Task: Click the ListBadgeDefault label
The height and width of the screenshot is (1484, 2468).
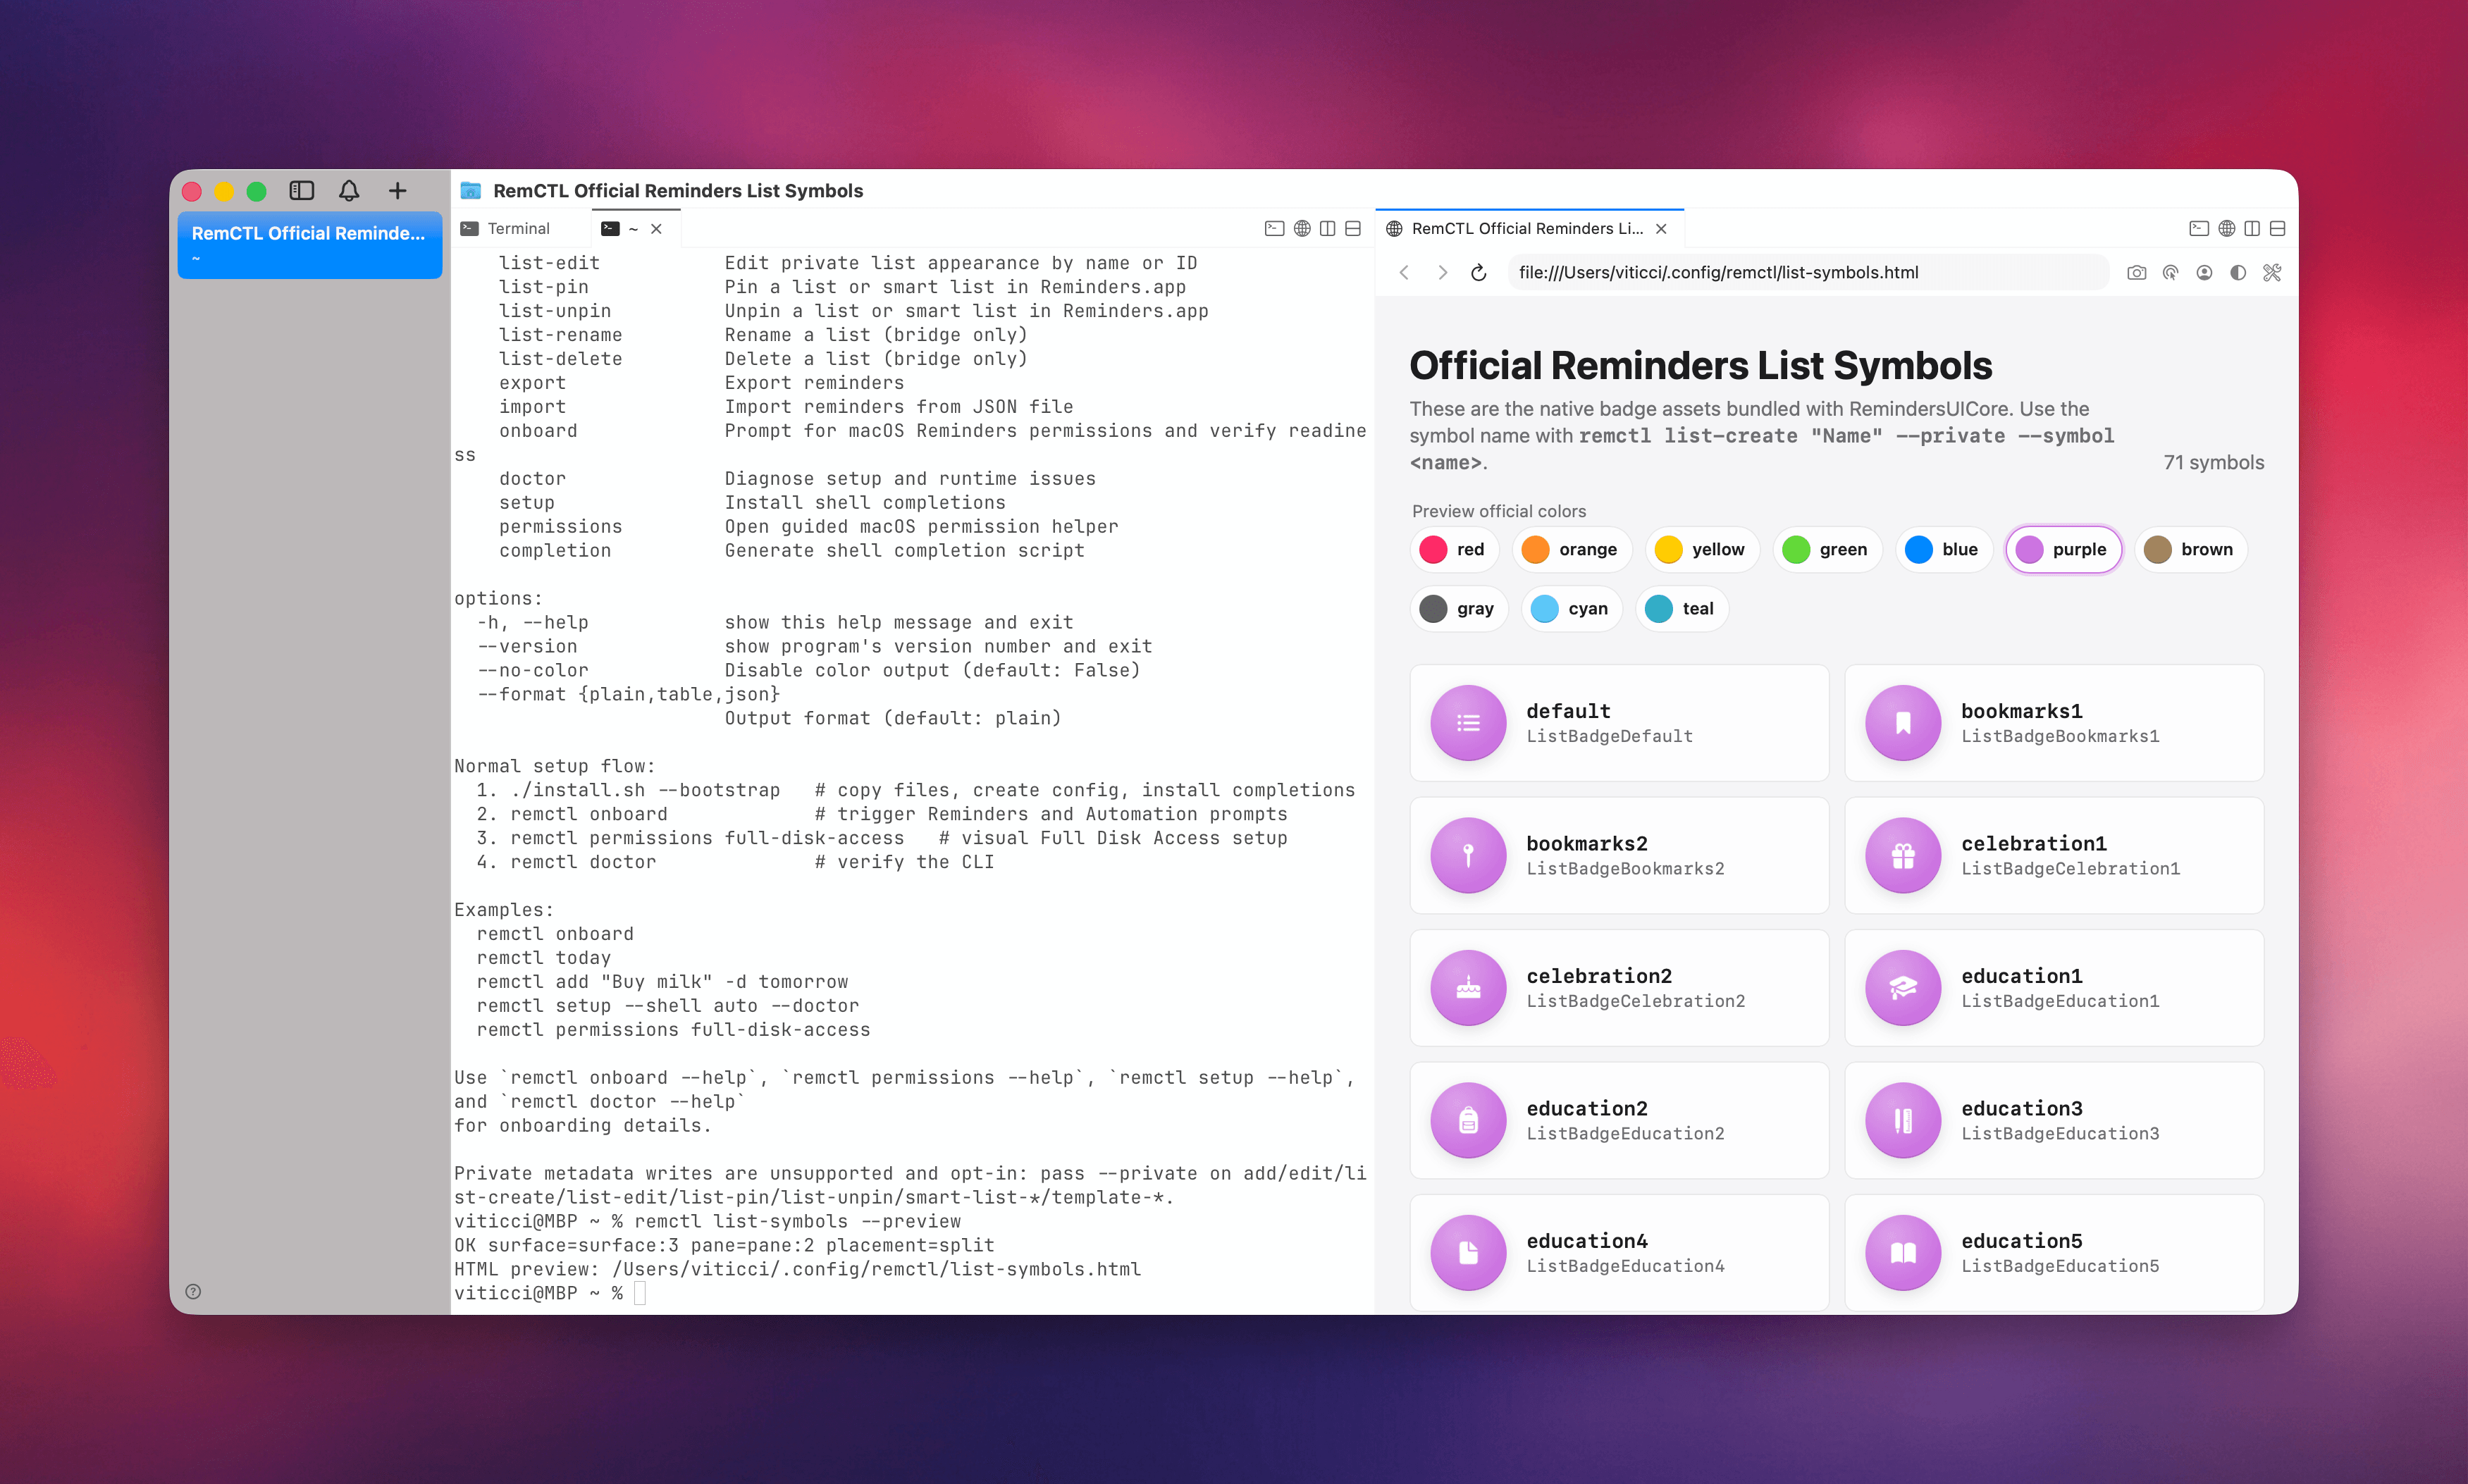Action: (x=1609, y=737)
